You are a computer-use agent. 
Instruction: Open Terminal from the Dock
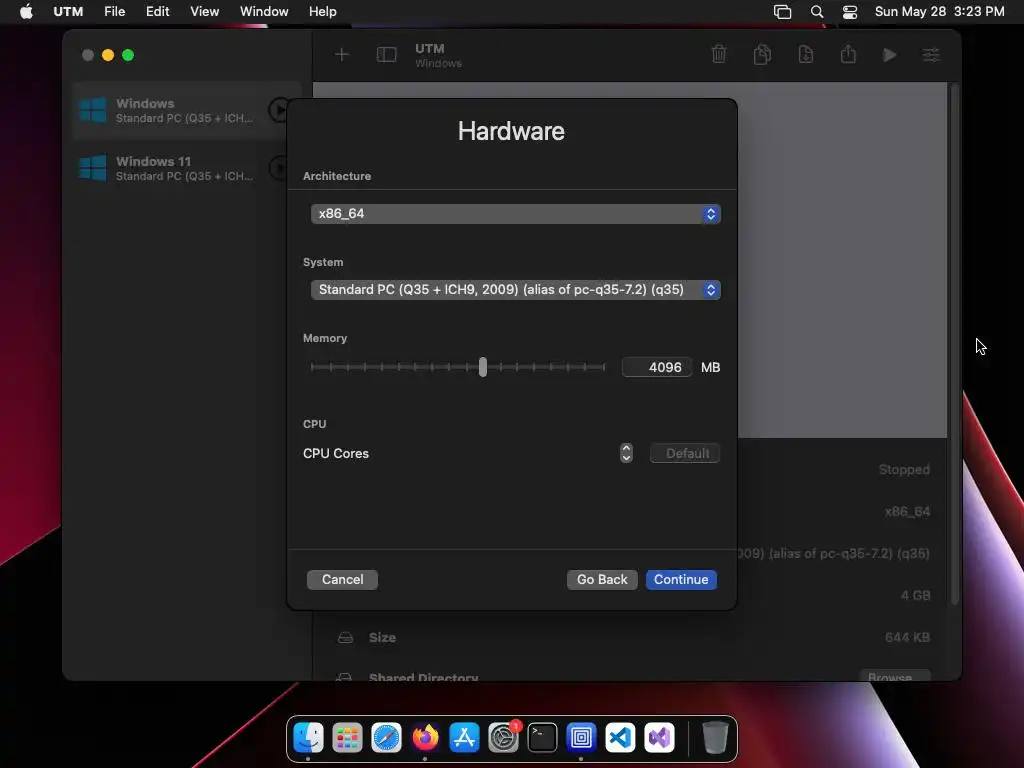(x=542, y=738)
